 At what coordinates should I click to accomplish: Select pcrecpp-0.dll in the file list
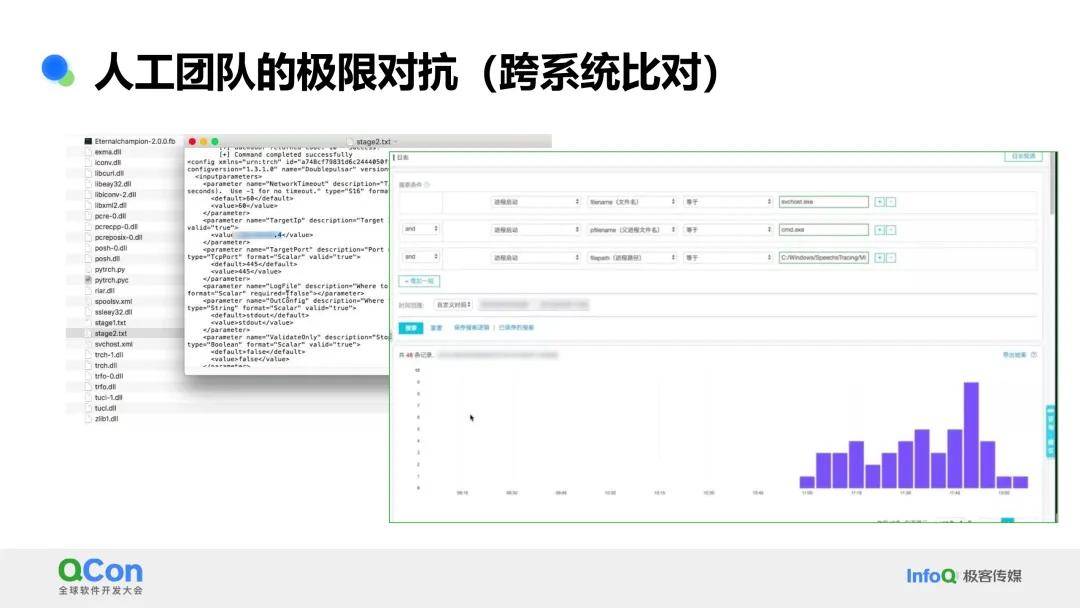(116, 227)
